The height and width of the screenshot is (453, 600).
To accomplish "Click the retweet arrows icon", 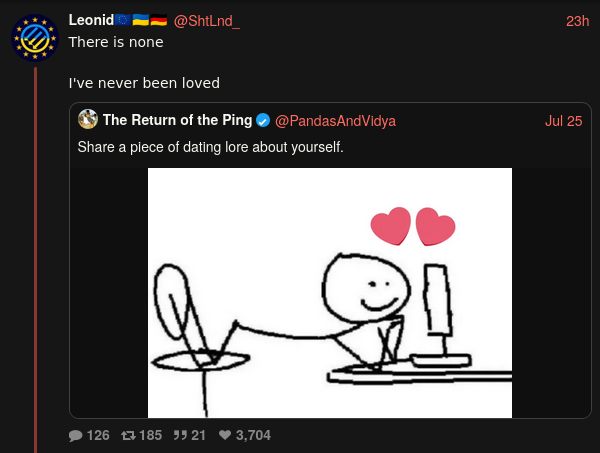I will coord(128,435).
